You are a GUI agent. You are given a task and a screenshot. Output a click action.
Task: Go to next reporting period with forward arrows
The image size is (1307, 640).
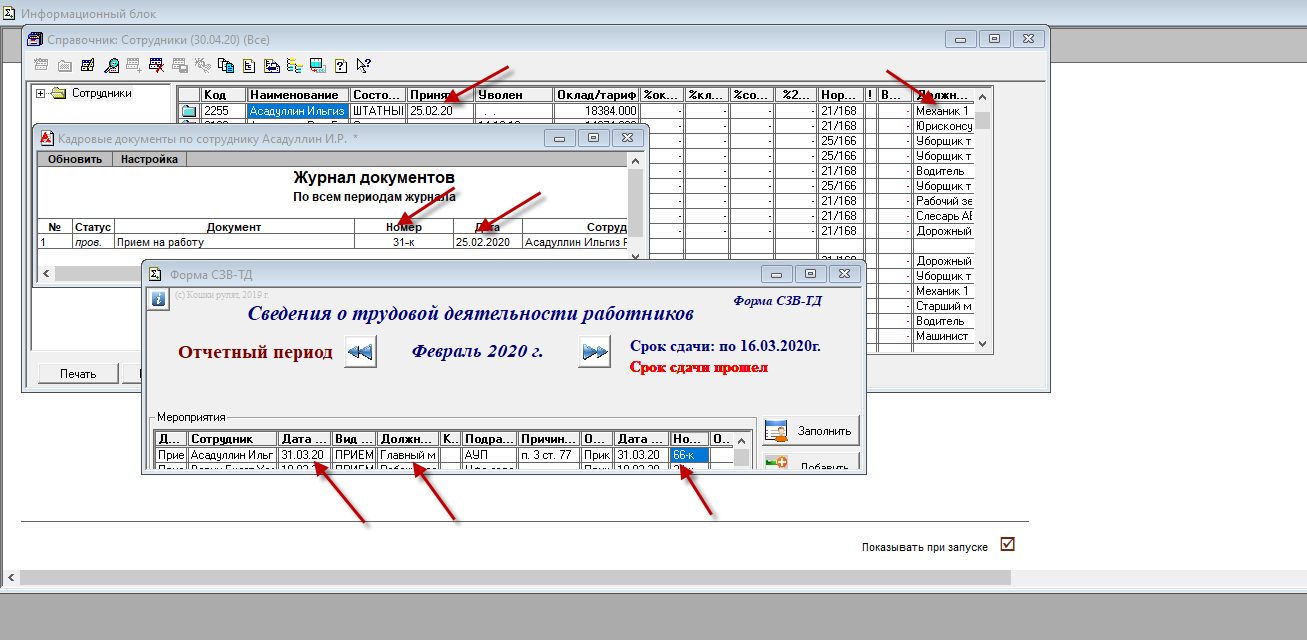click(x=595, y=352)
